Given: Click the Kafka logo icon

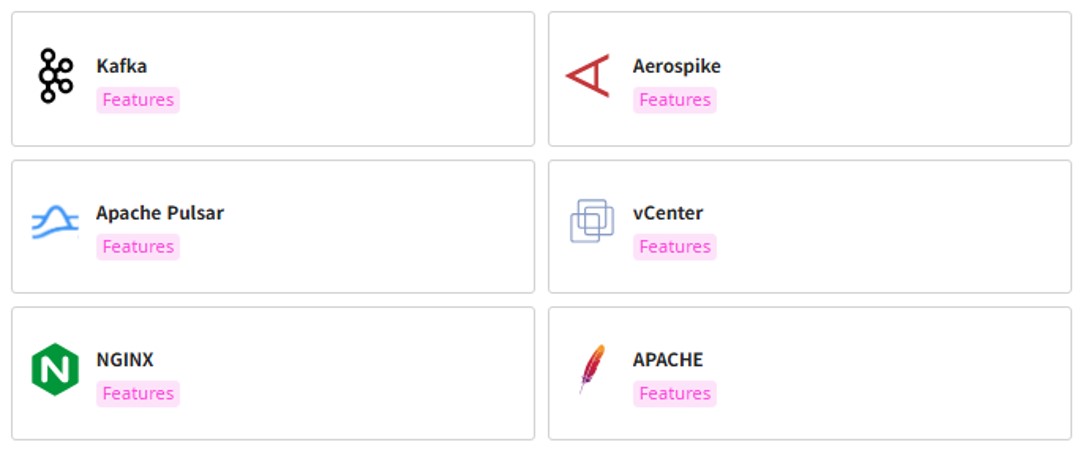Looking at the screenshot, I should [55, 76].
